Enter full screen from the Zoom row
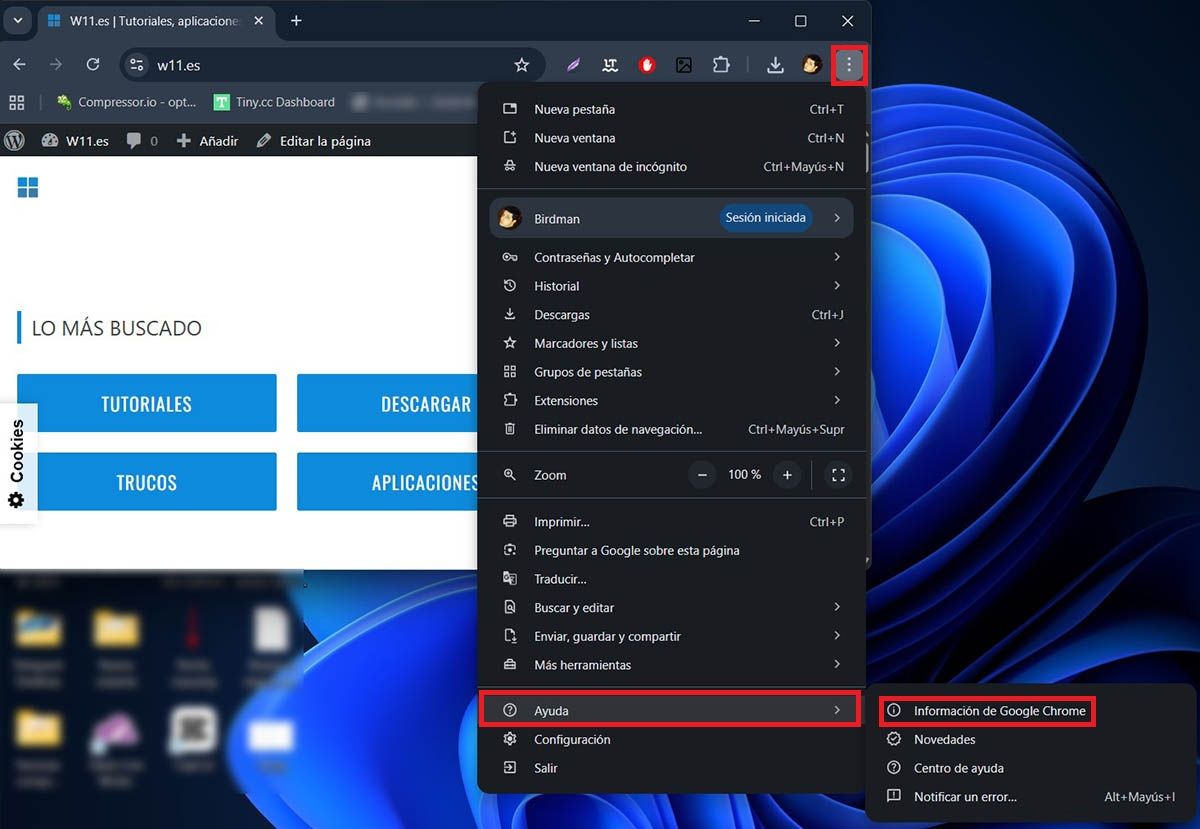The image size is (1200, 829). [x=839, y=475]
